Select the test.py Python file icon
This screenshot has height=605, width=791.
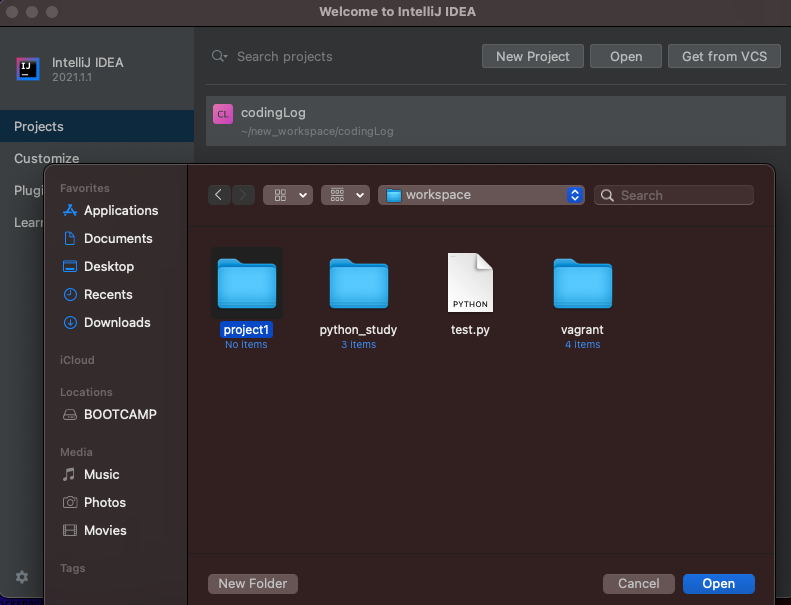pyautogui.click(x=470, y=283)
